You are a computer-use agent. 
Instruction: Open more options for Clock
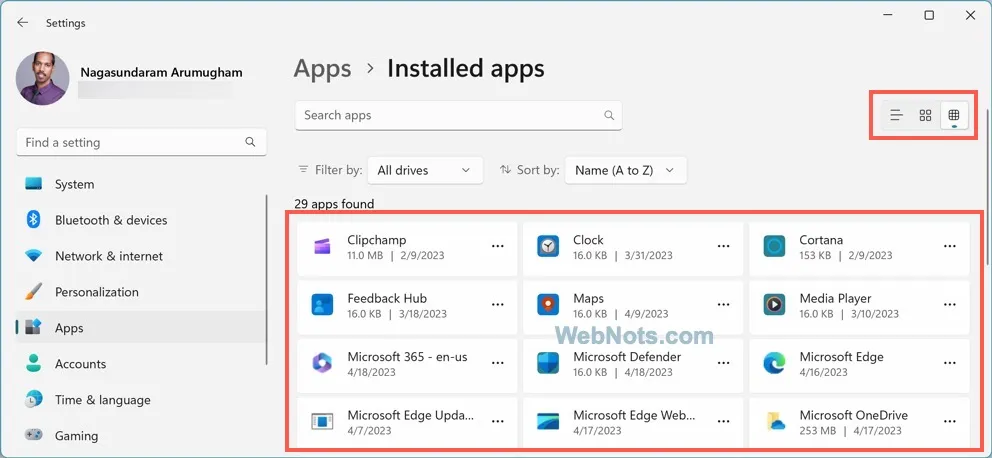pos(724,246)
